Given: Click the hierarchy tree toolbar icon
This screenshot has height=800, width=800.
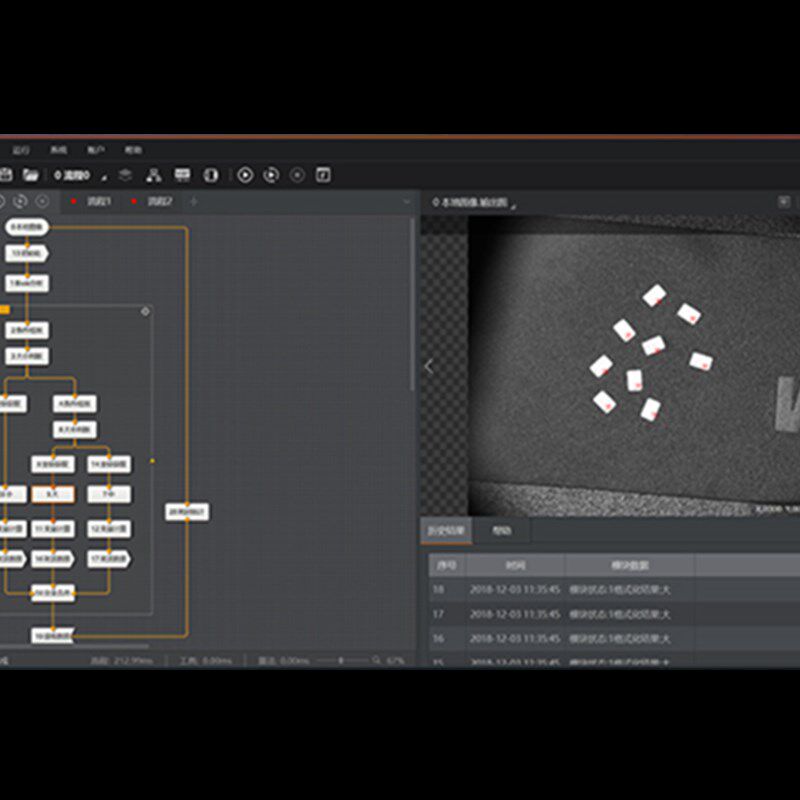Looking at the screenshot, I should (154, 175).
